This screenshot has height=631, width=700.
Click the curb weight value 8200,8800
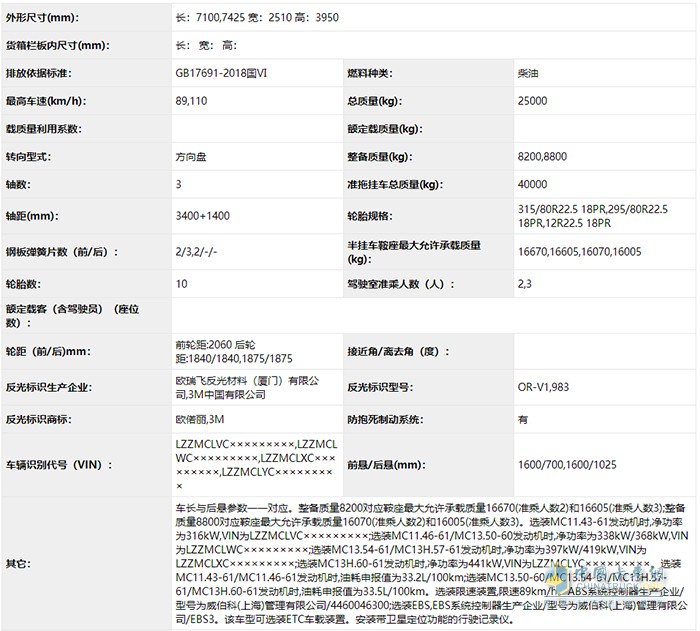pos(542,157)
